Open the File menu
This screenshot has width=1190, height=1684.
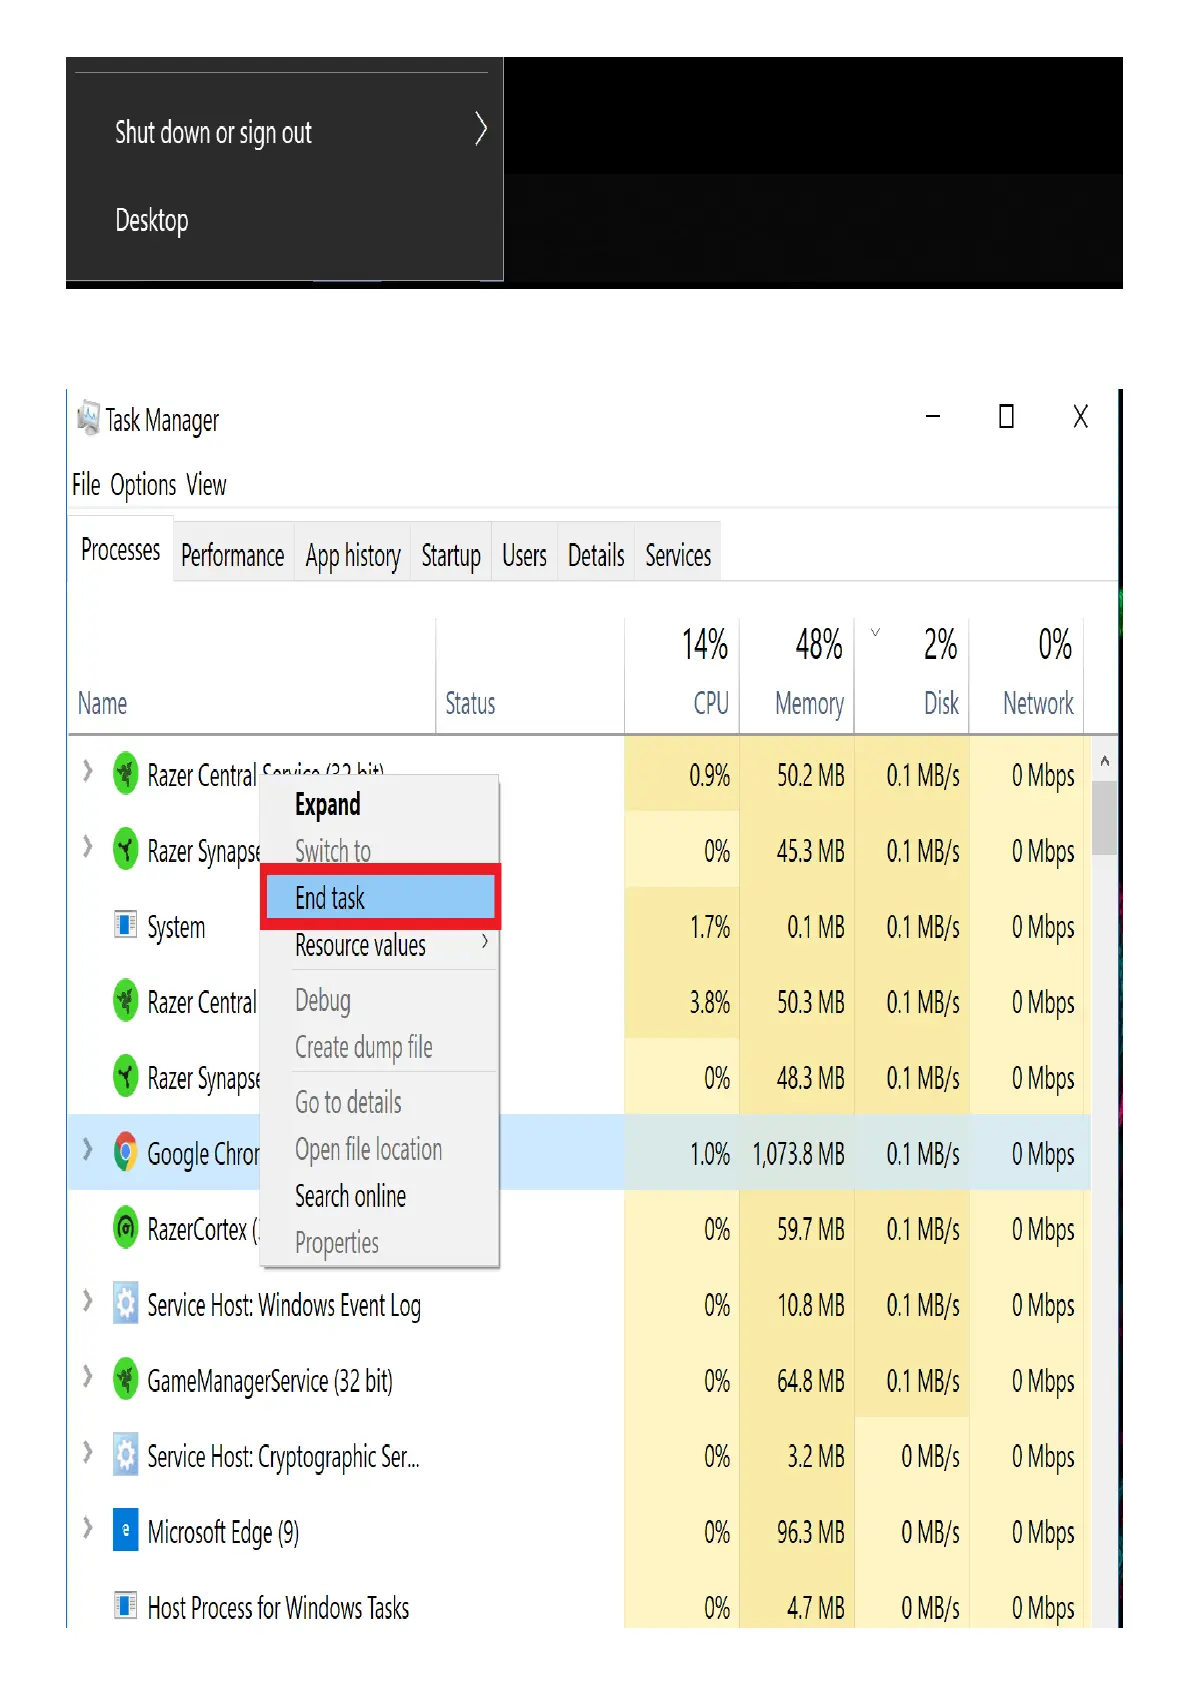tap(86, 485)
